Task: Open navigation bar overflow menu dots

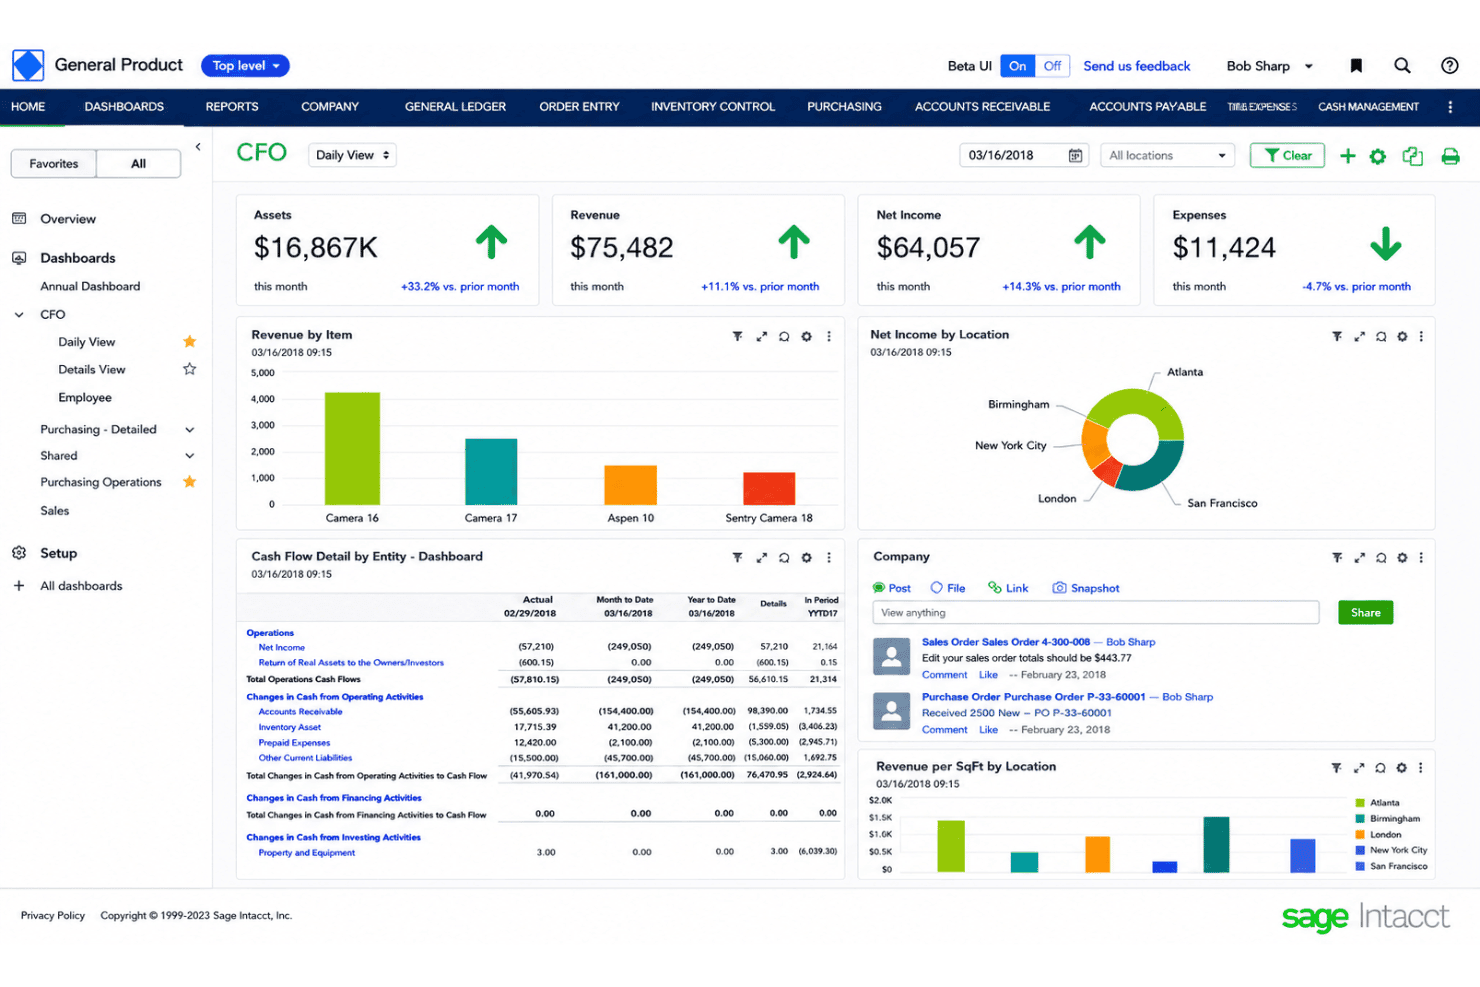Action: [1450, 107]
